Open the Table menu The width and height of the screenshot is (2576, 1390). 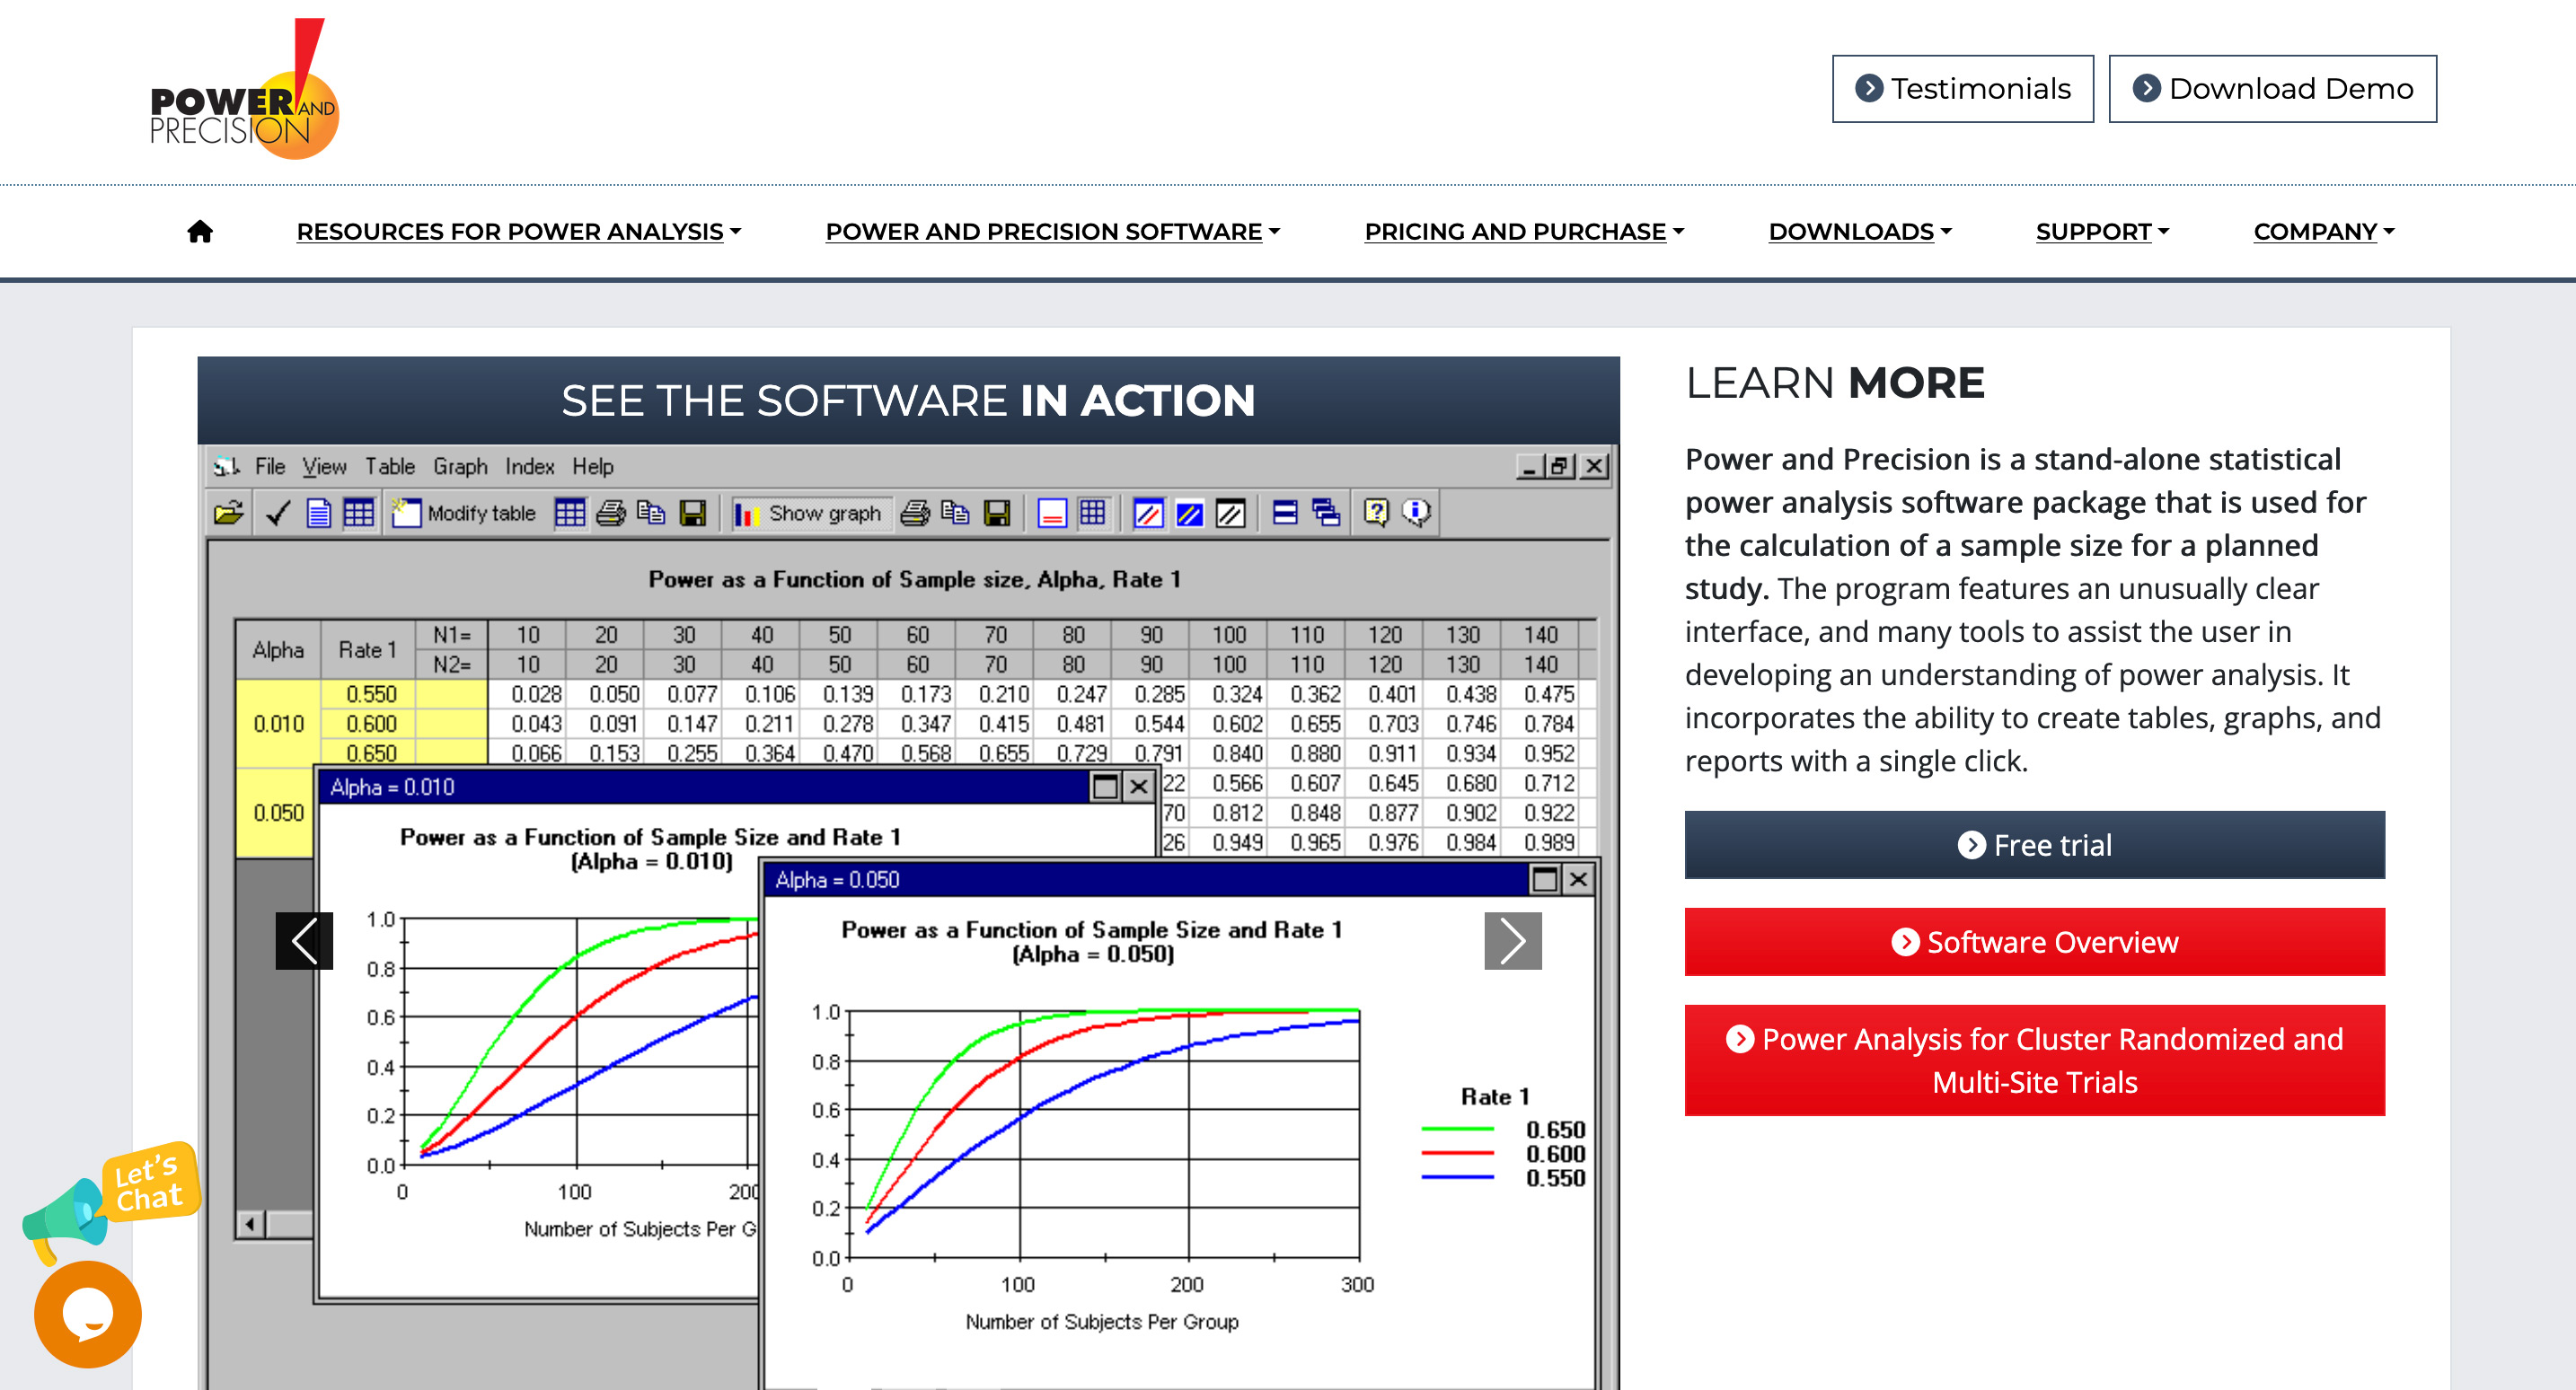[389, 466]
